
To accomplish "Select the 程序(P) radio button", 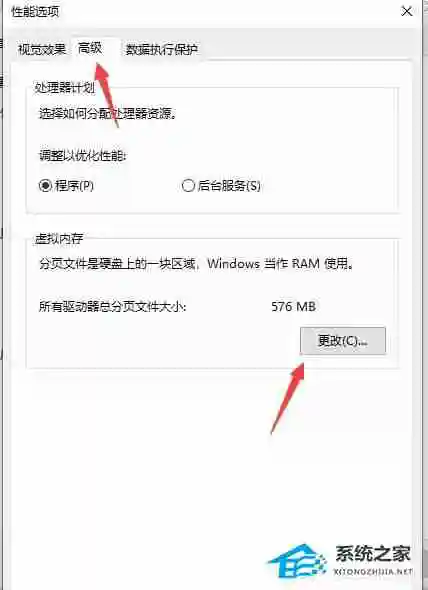I will 66,186.
